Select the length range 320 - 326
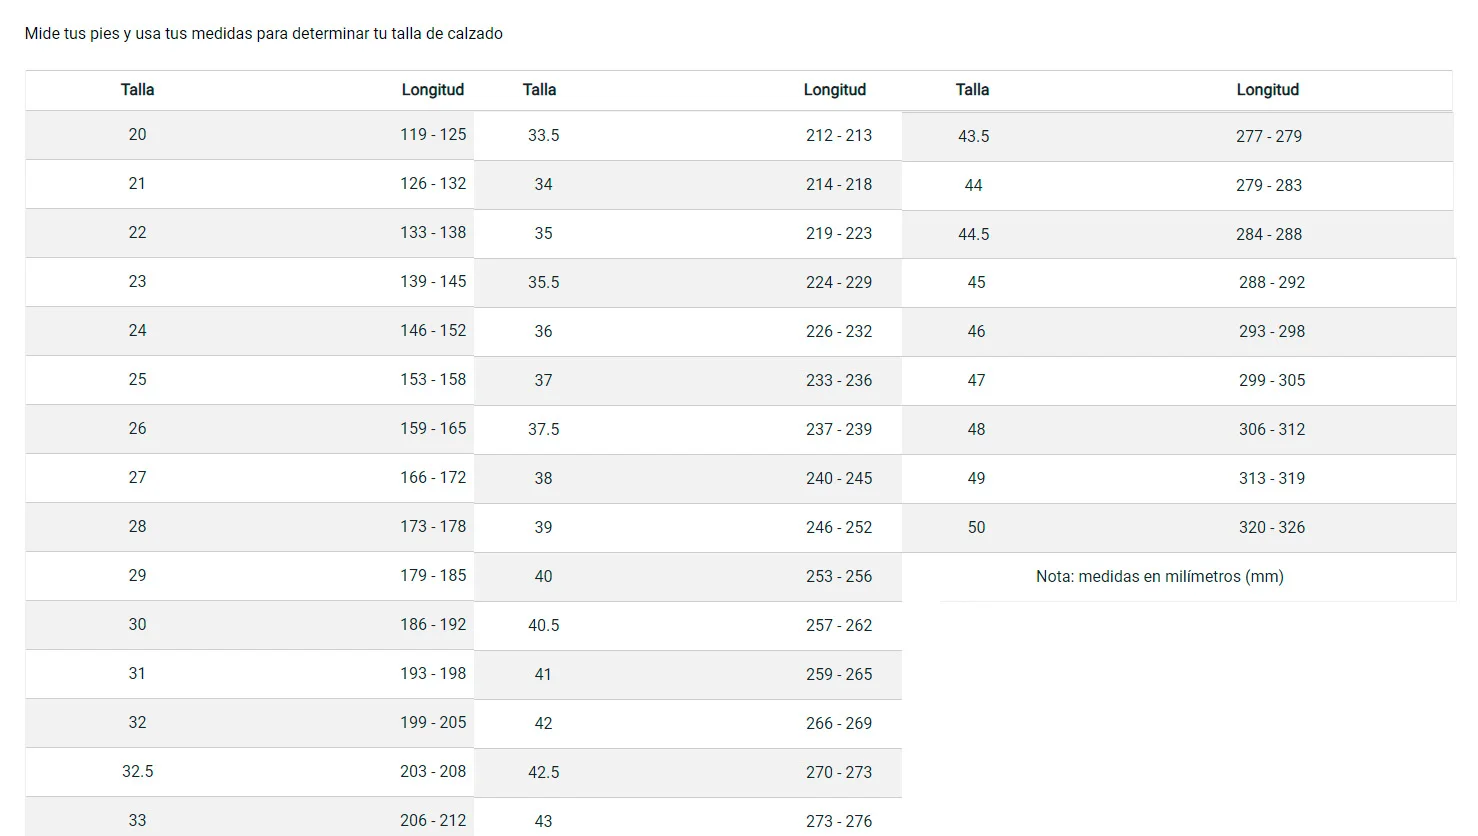This screenshot has width=1478, height=836. [x=1271, y=527]
